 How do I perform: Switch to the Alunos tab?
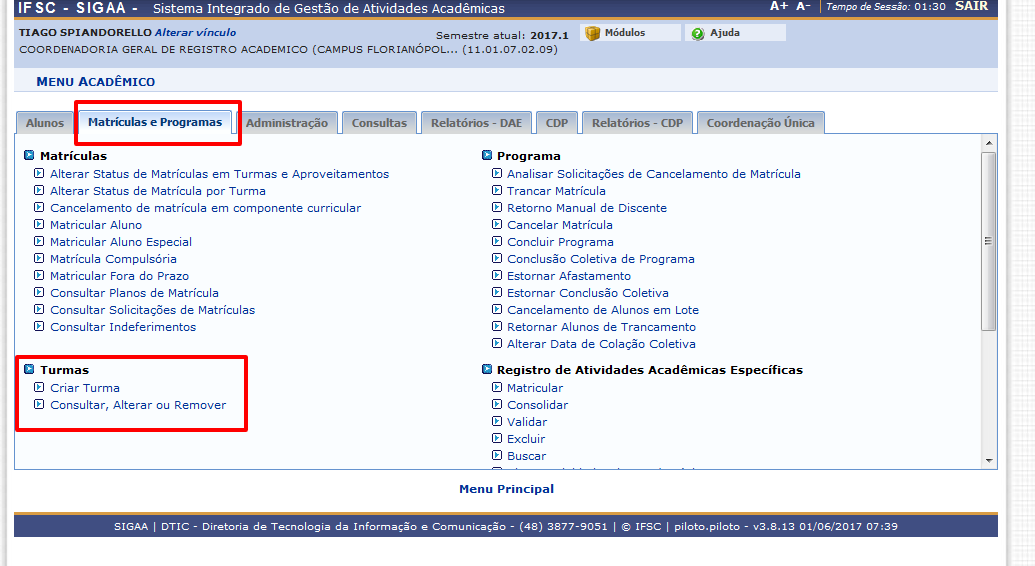[x=45, y=123]
